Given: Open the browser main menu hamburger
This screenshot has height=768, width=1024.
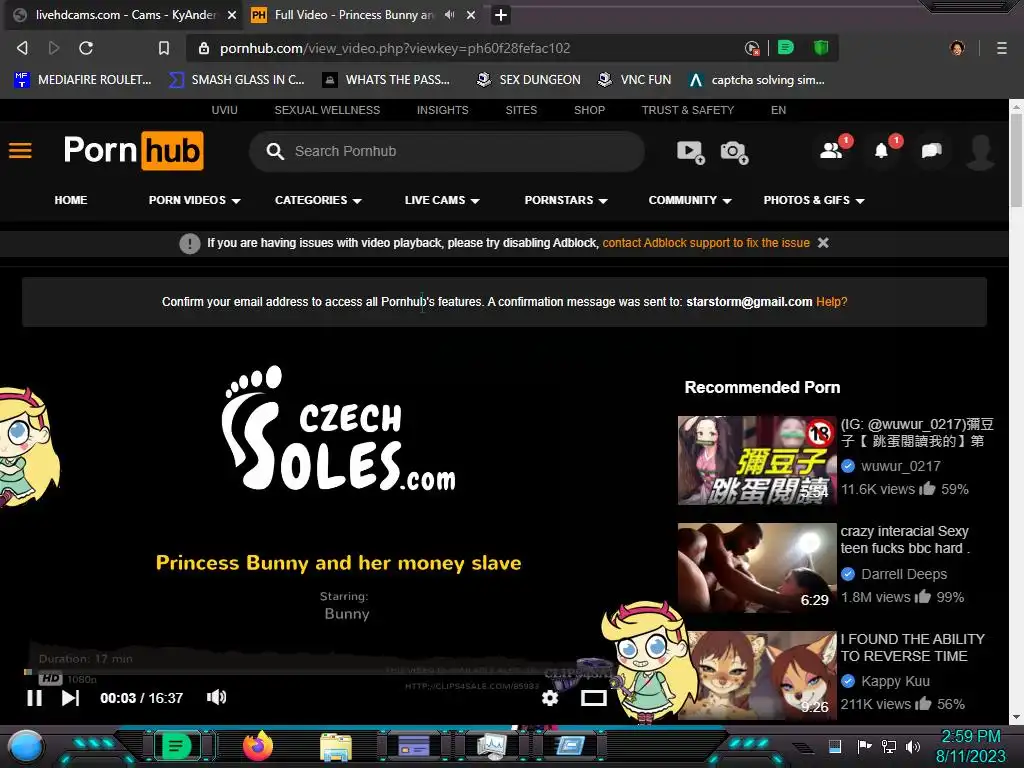Looking at the screenshot, I should 1002,48.
